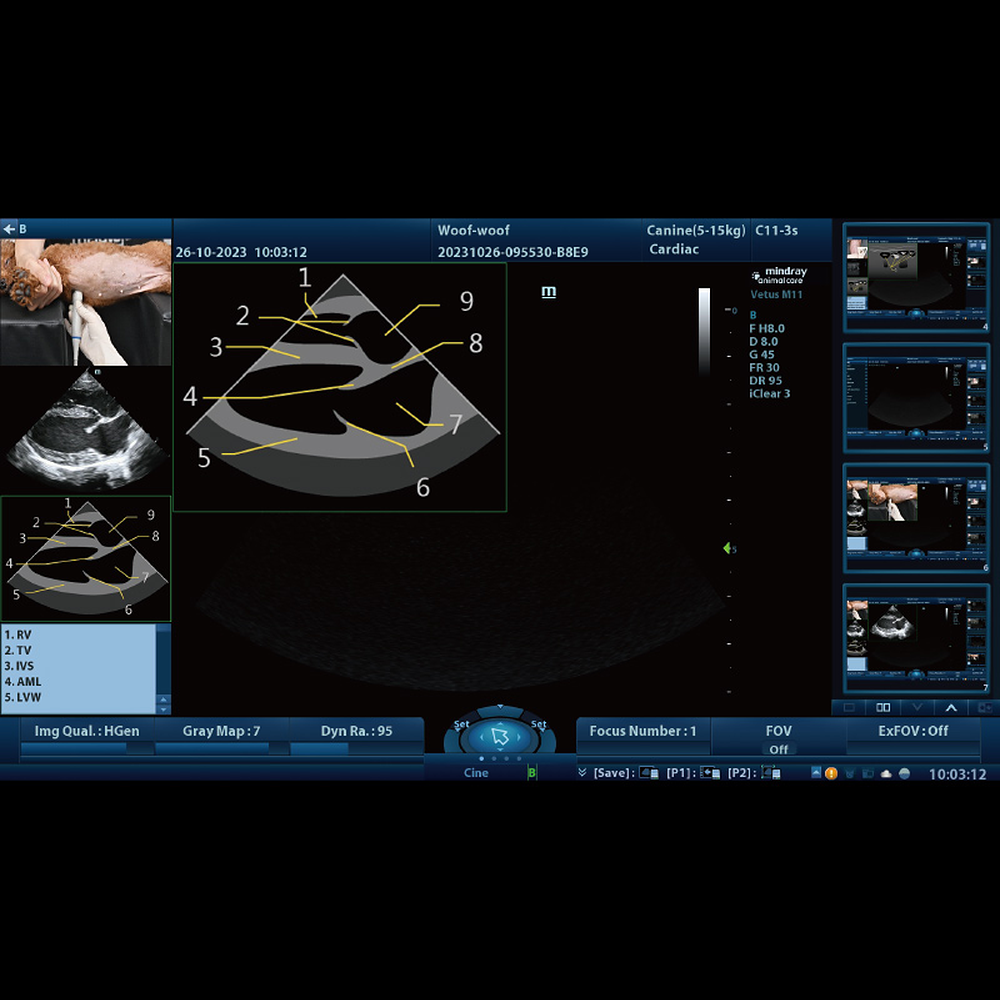This screenshot has height=1000, width=1000.
Task: Select the "2. TV" label entry
Action: [18, 651]
